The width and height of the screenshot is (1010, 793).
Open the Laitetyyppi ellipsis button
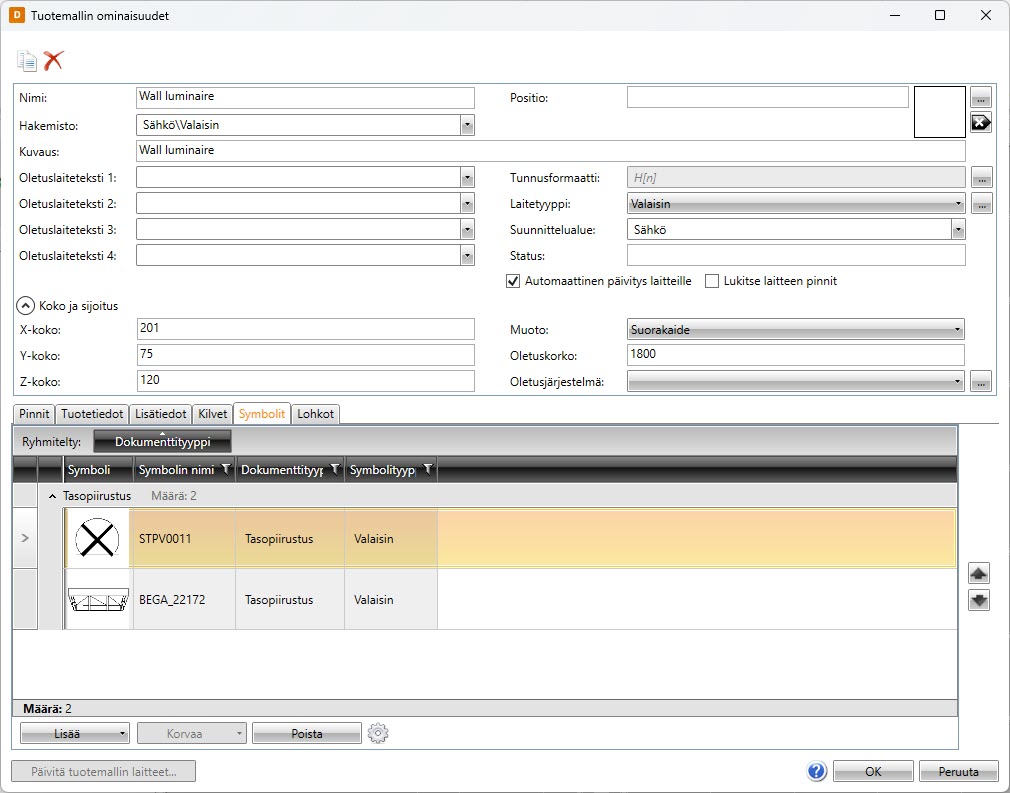(981, 204)
